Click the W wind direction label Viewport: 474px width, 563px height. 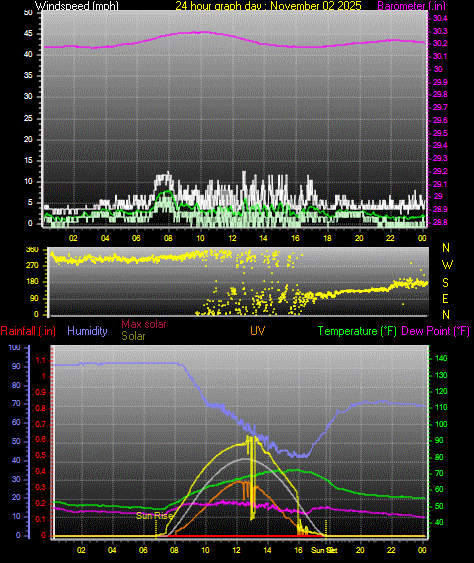click(447, 265)
